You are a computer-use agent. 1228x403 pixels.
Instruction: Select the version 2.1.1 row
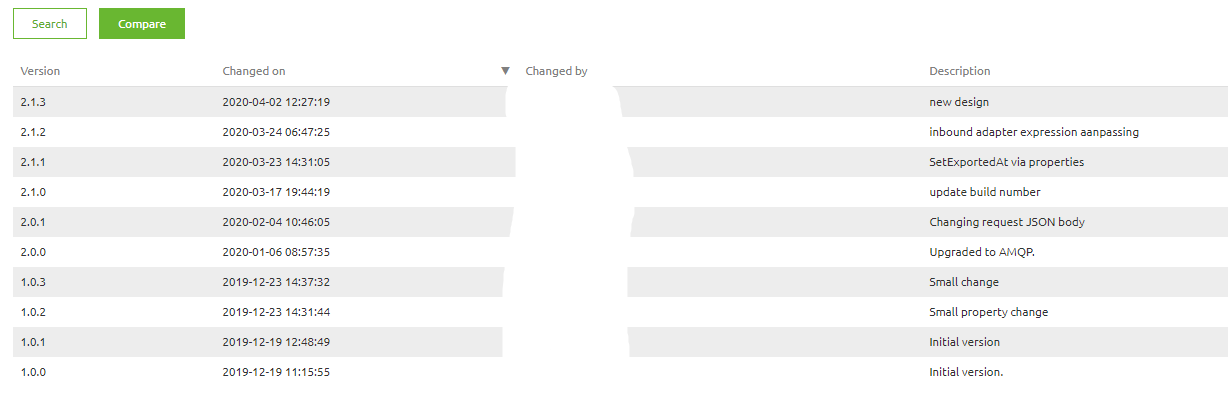point(33,162)
